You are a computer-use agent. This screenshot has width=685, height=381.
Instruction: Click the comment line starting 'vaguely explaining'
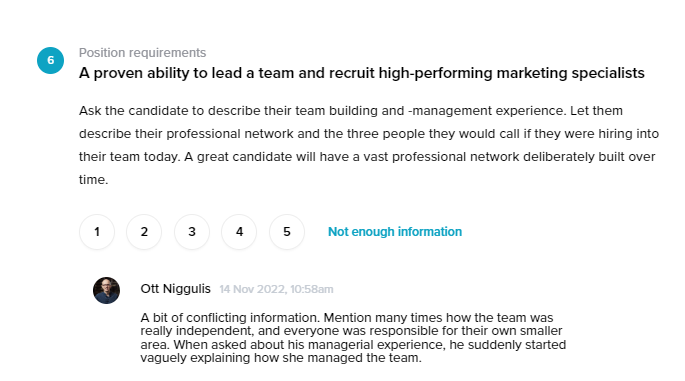pos(281,358)
